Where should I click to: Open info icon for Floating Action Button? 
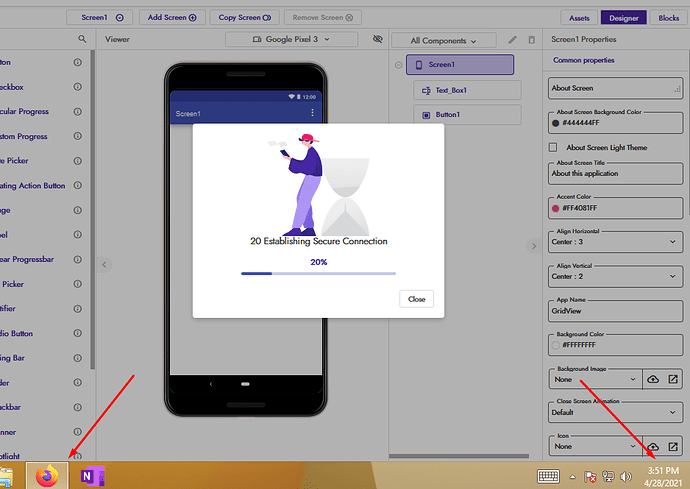pos(77,185)
